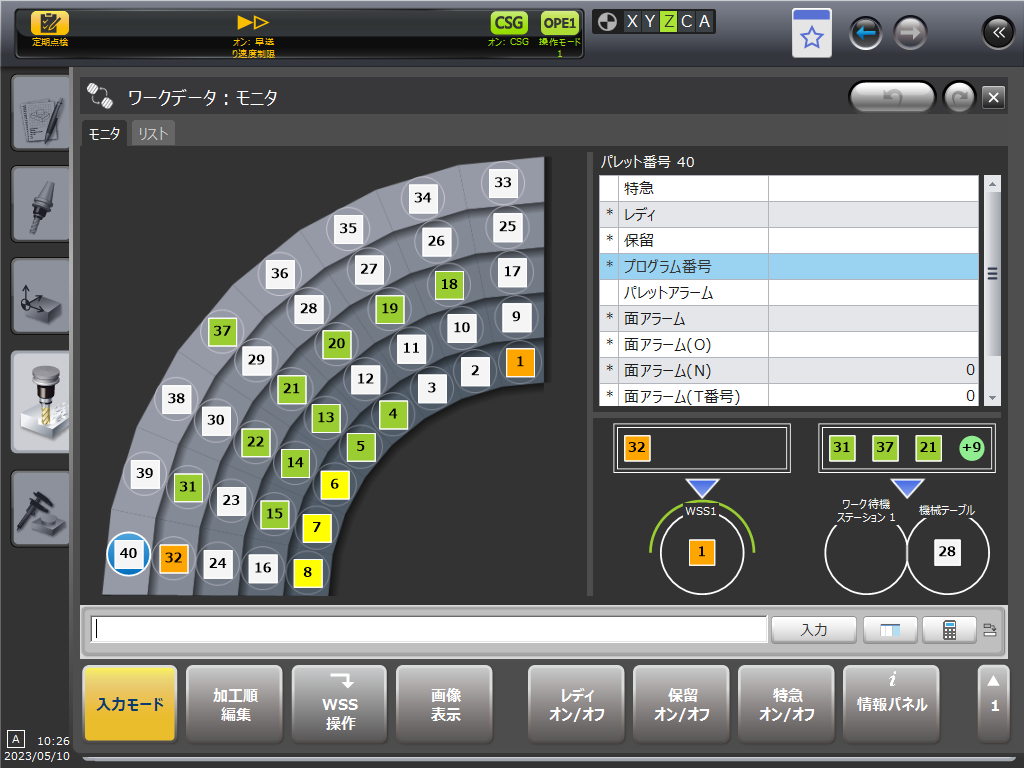Switch to the リスト tab
The height and width of the screenshot is (768, 1024).
pyautogui.click(x=153, y=133)
